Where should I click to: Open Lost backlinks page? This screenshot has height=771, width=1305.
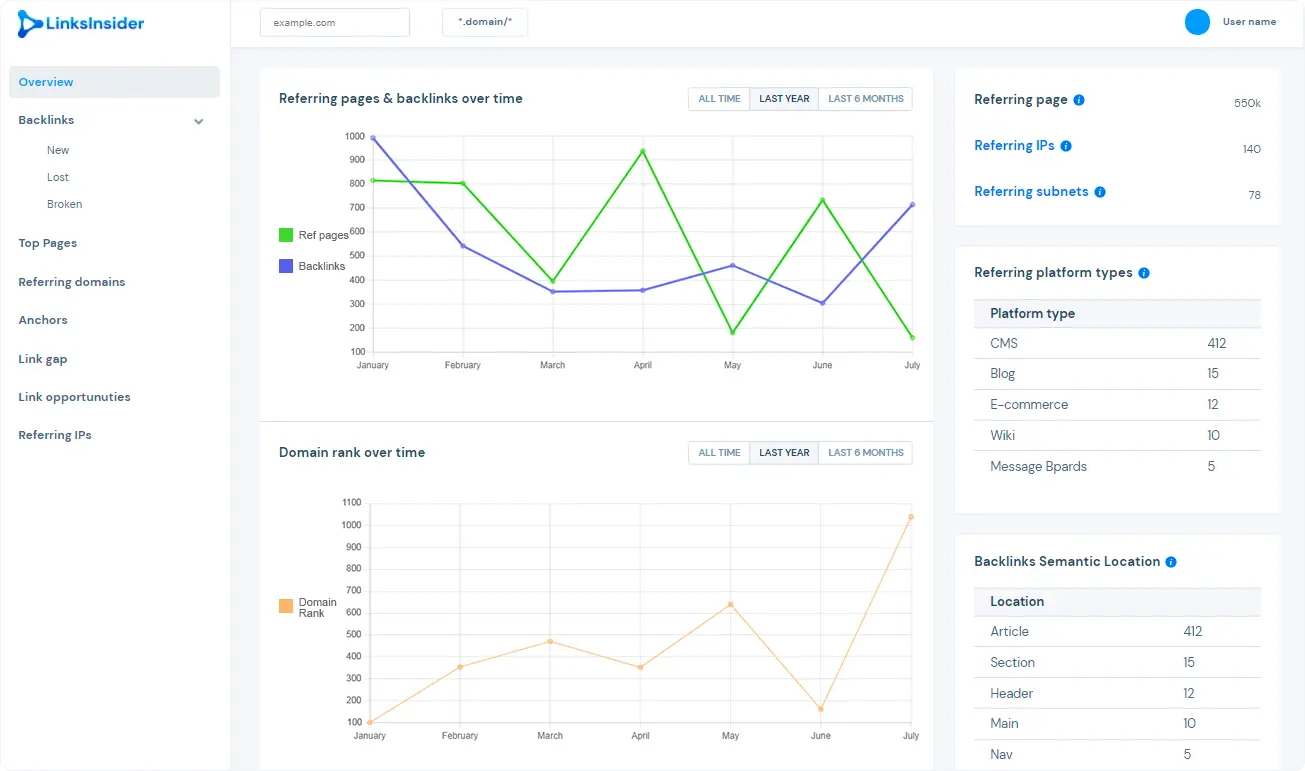(x=58, y=177)
